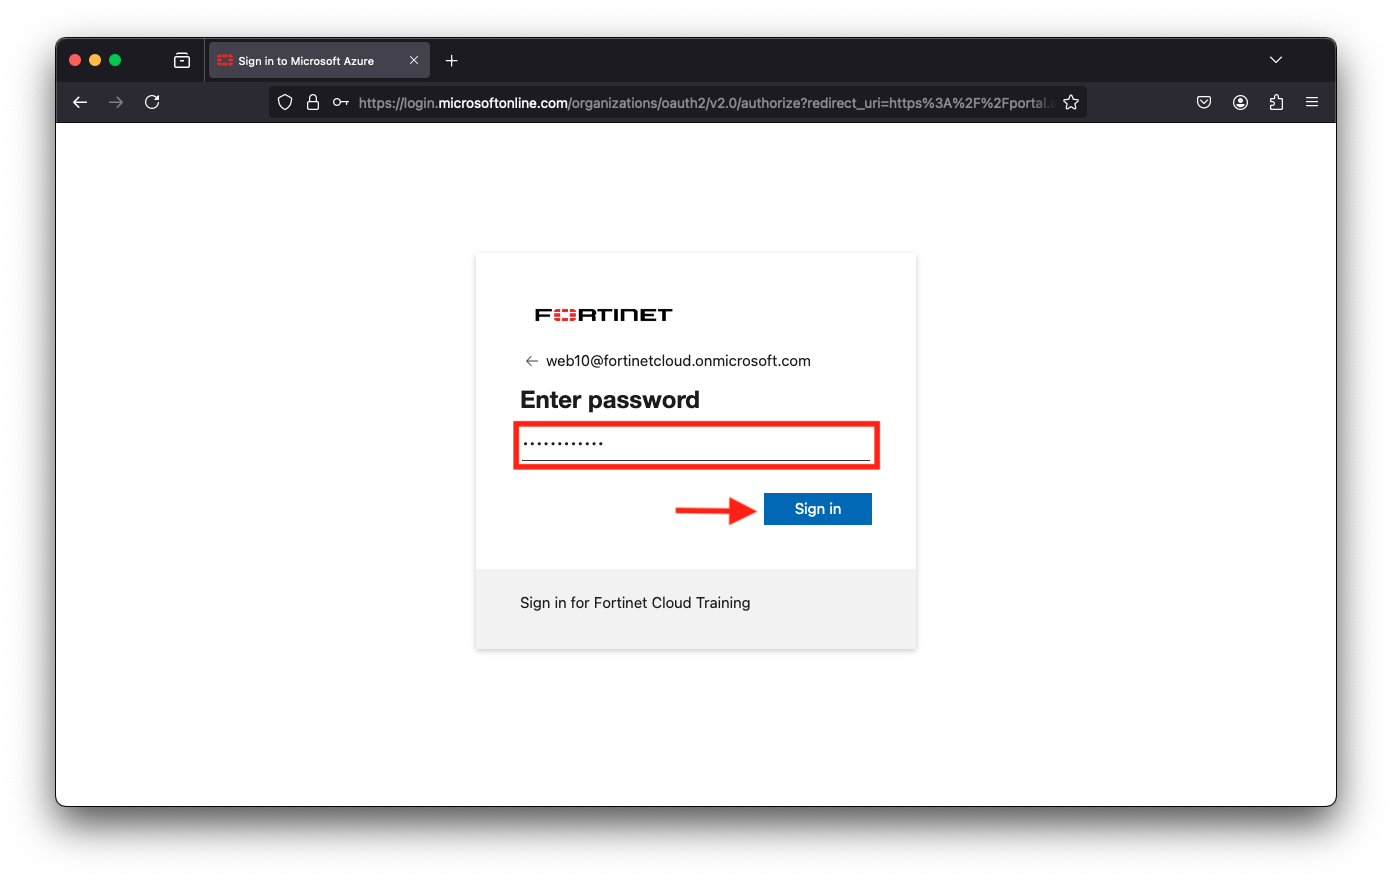Open the Firefox account icon

point(1240,102)
